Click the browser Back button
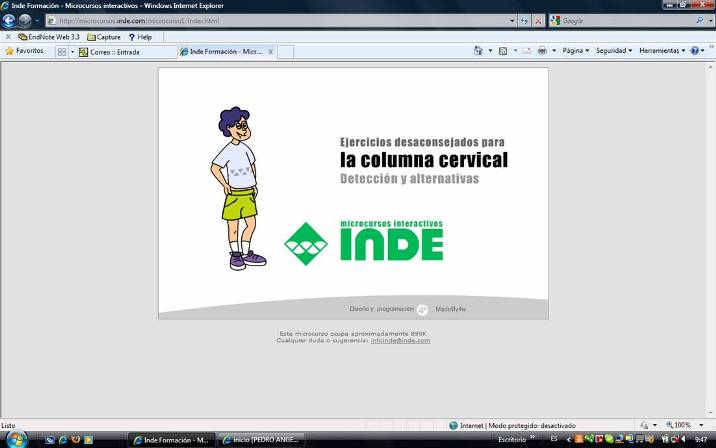Screen dimensions: 716x448 pyautogui.click(x=10, y=20)
